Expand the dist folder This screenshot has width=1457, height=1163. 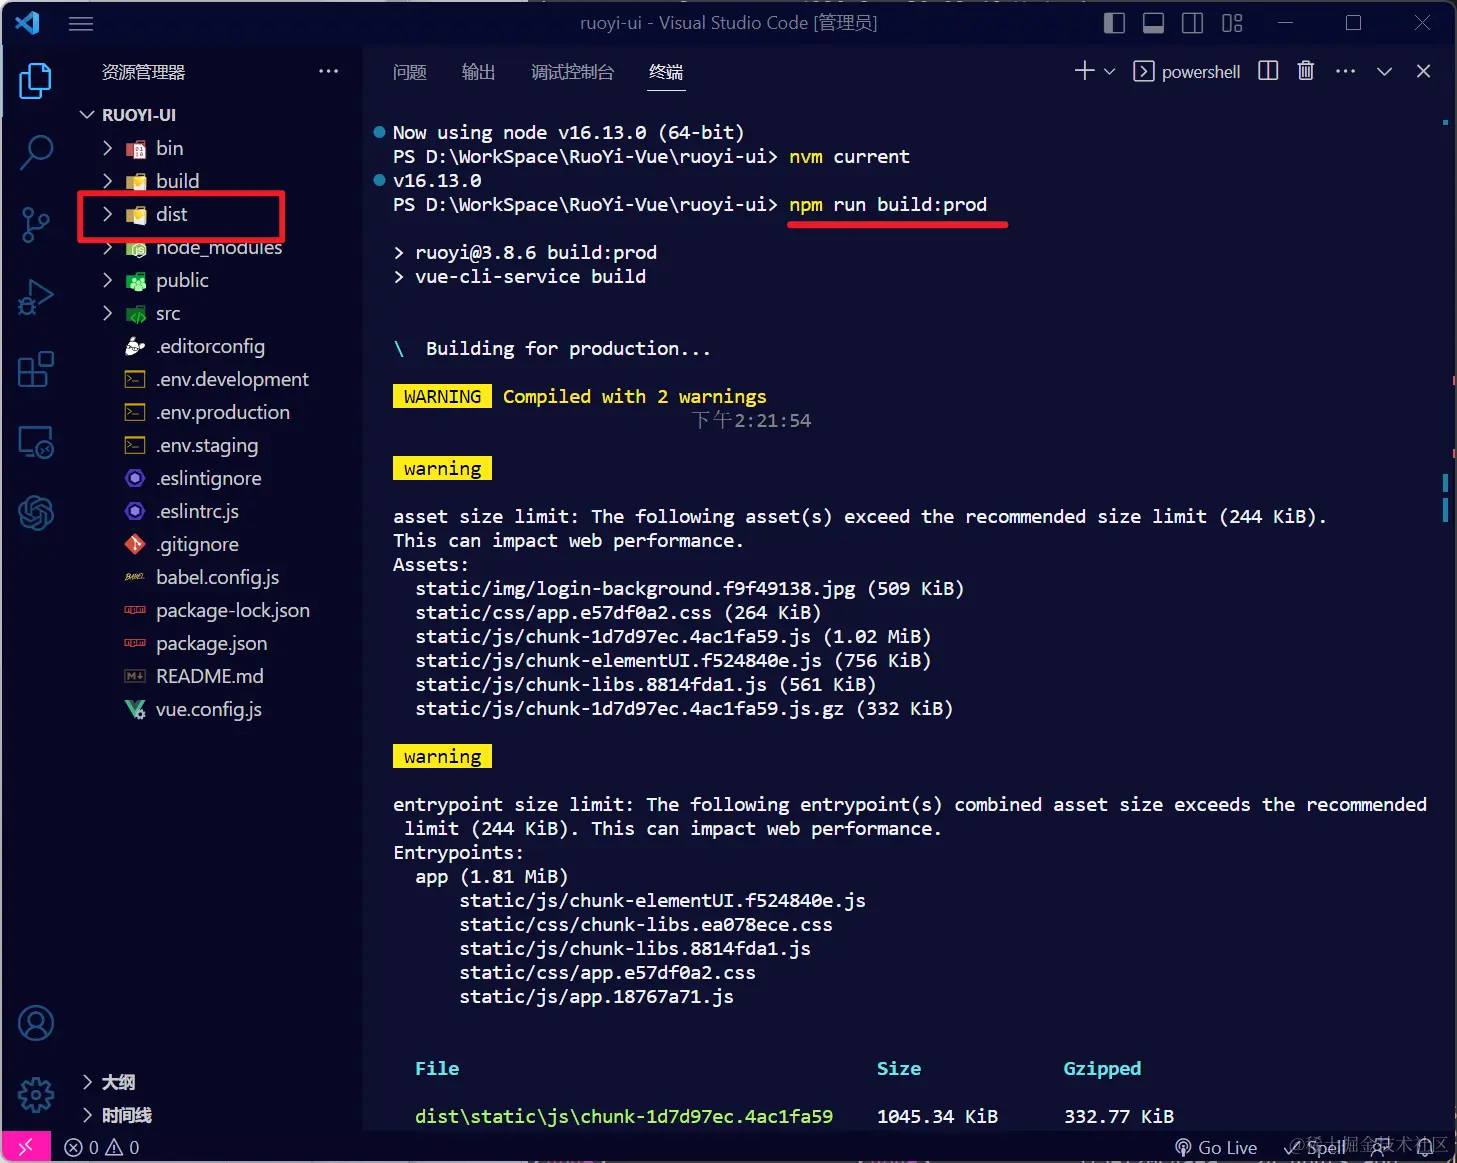(x=108, y=214)
